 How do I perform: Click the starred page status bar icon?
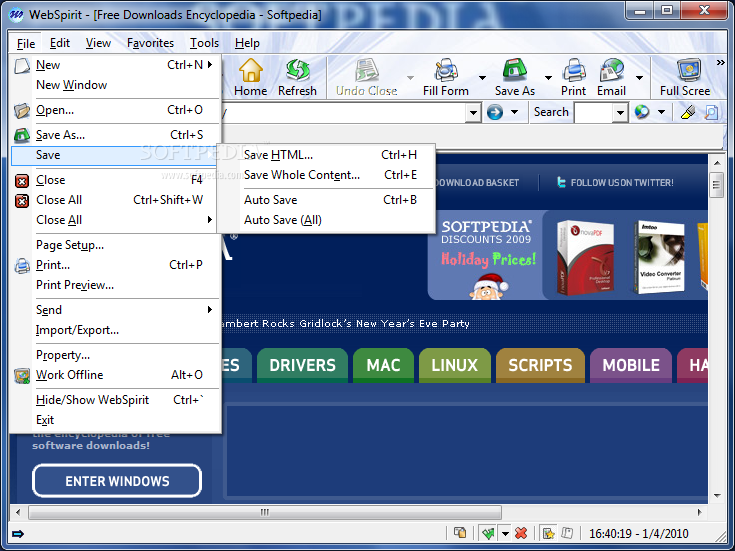pyautogui.click(x=548, y=533)
